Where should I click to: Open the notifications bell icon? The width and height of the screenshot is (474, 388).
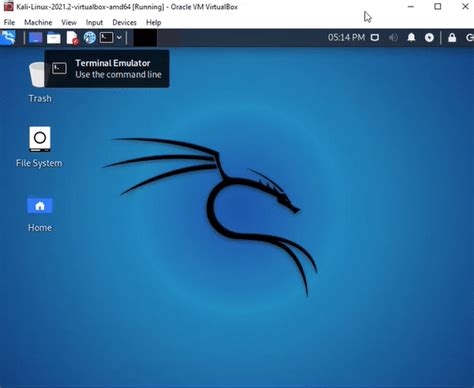tap(411, 38)
